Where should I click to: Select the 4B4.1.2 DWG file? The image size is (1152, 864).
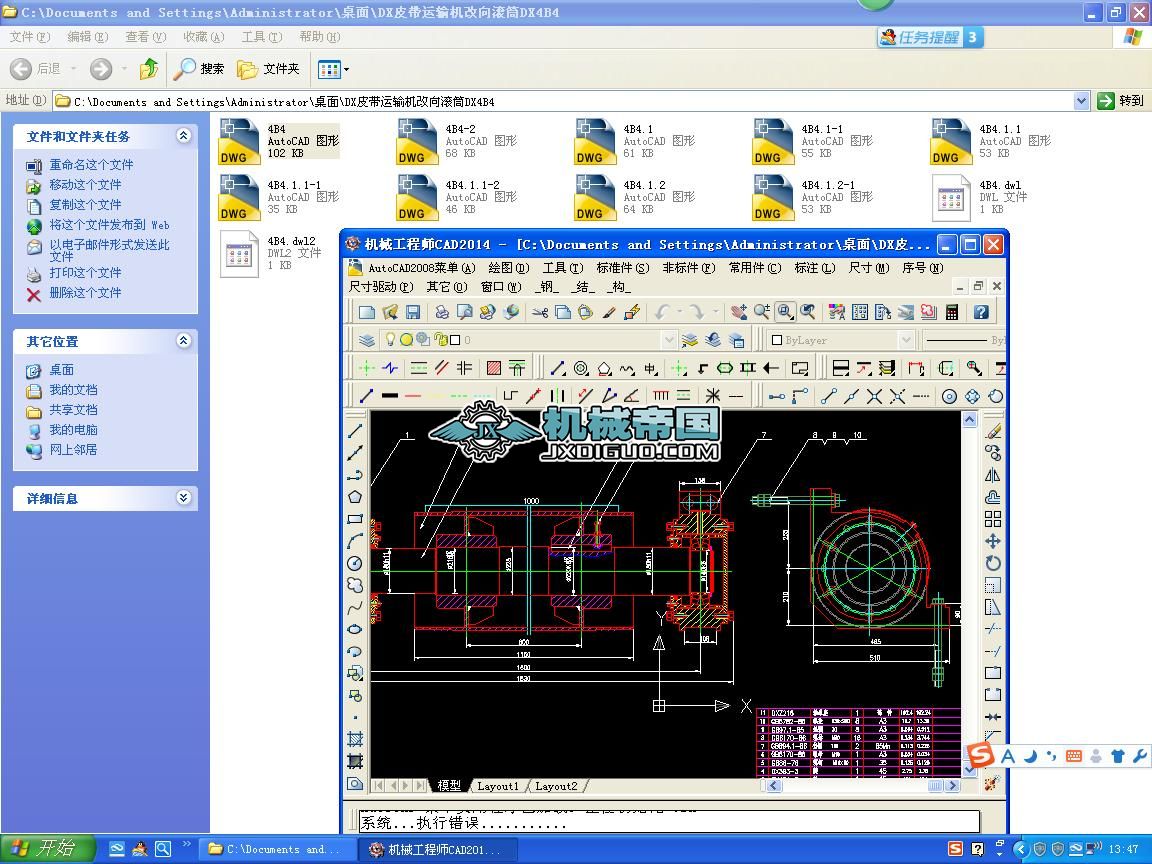pos(634,197)
